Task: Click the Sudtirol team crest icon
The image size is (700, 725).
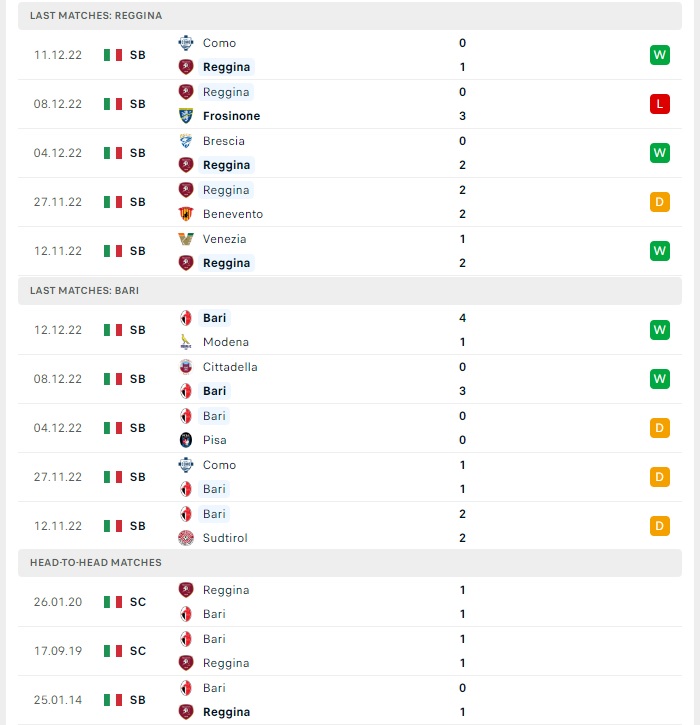Action: pos(186,538)
